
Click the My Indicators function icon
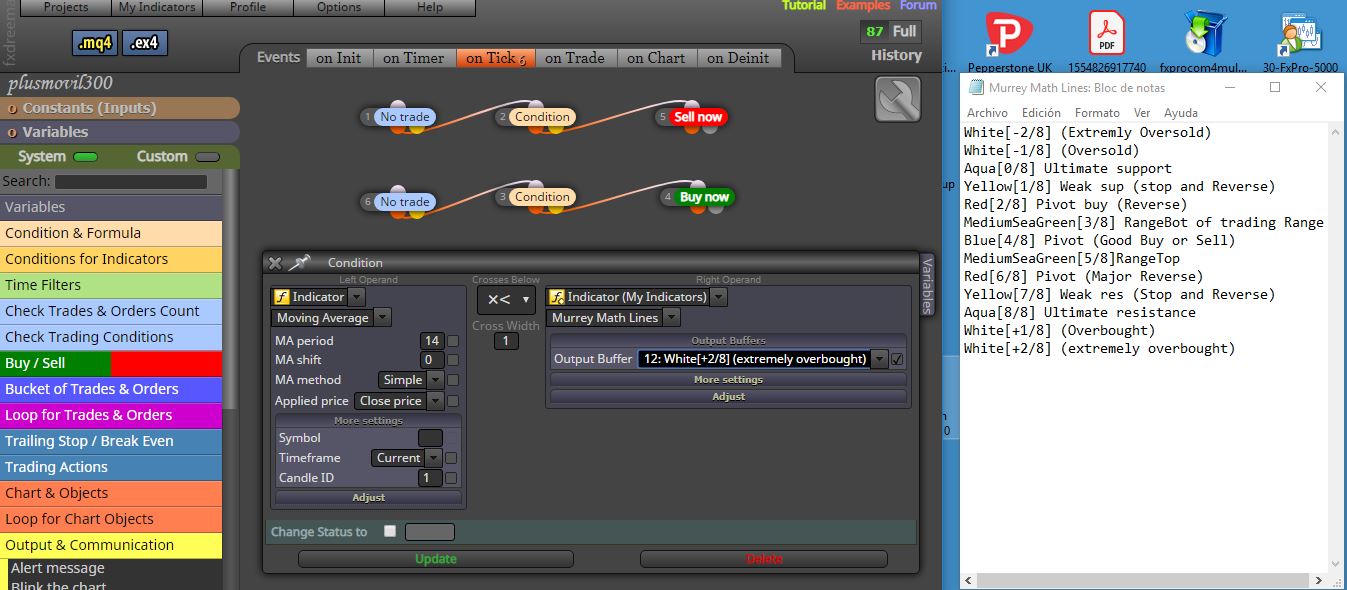556,297
